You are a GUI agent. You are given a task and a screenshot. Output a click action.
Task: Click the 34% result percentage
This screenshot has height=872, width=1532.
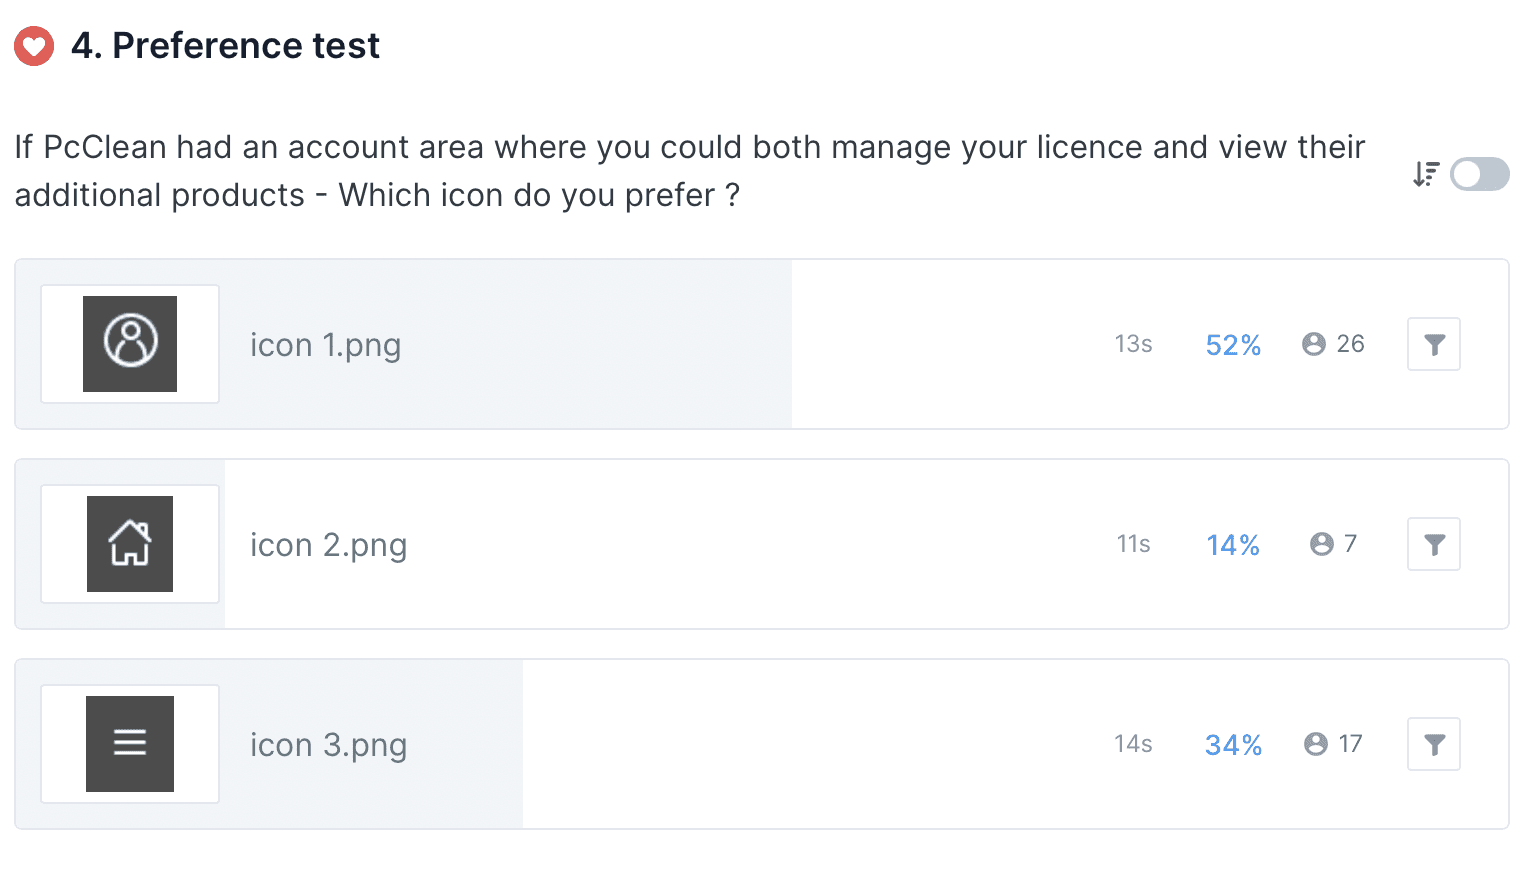[1233, 745]
